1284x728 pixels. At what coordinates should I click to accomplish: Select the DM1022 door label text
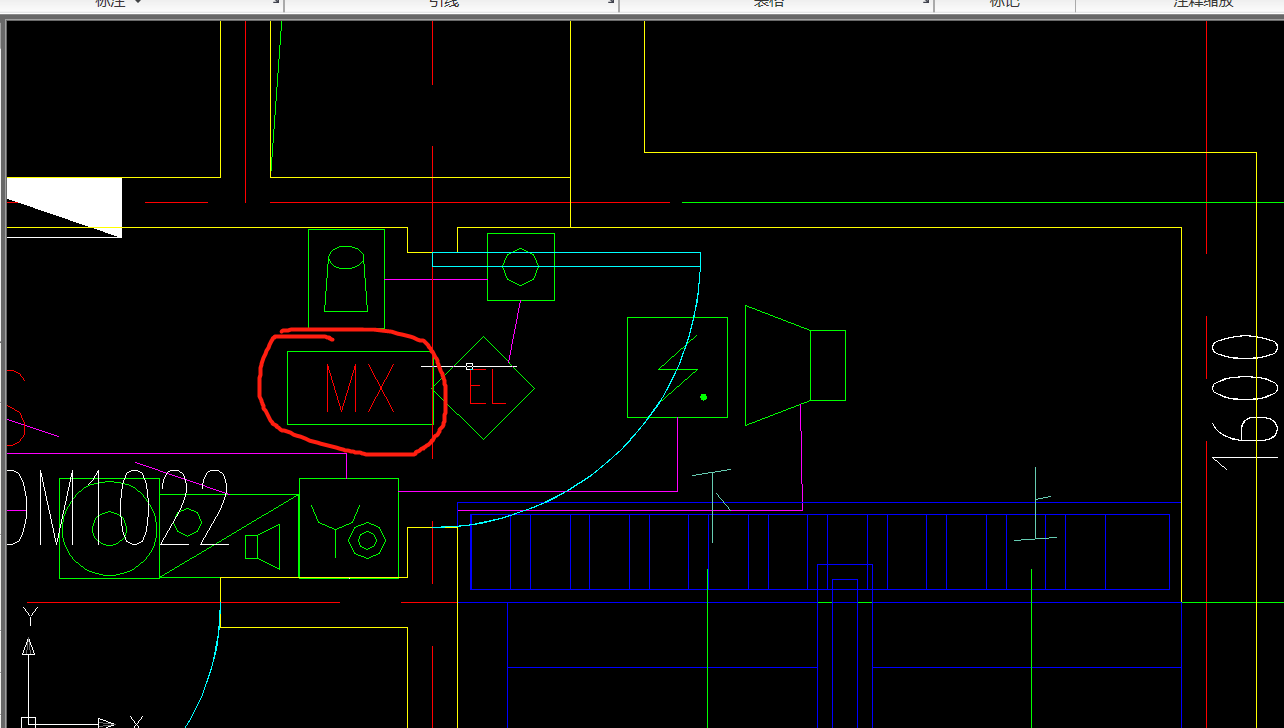pyautogui.click(x=119, y=508)
